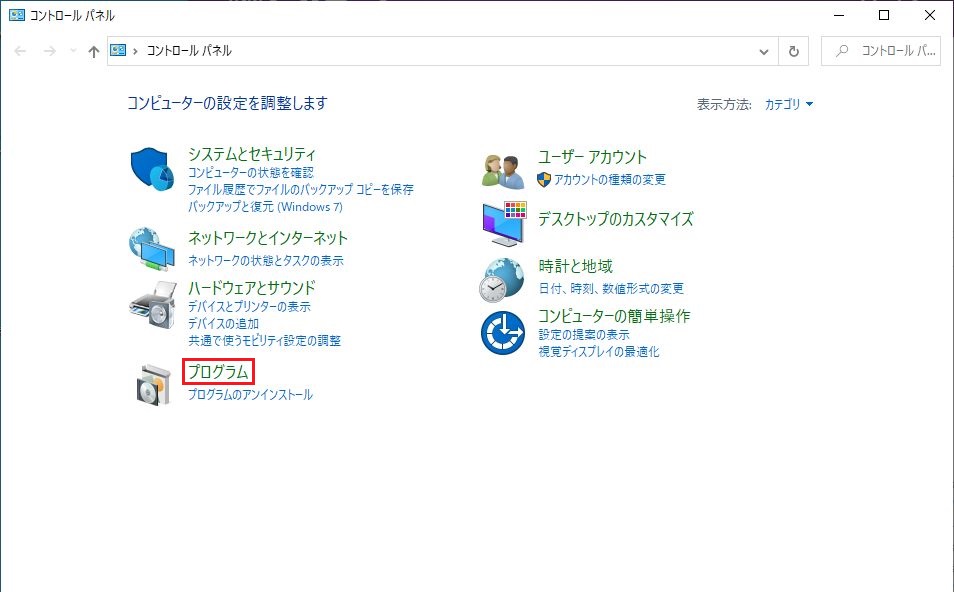Expand the address bar history dropdown
This screenshot has height=592, width=954.
[x=764, y=52]
